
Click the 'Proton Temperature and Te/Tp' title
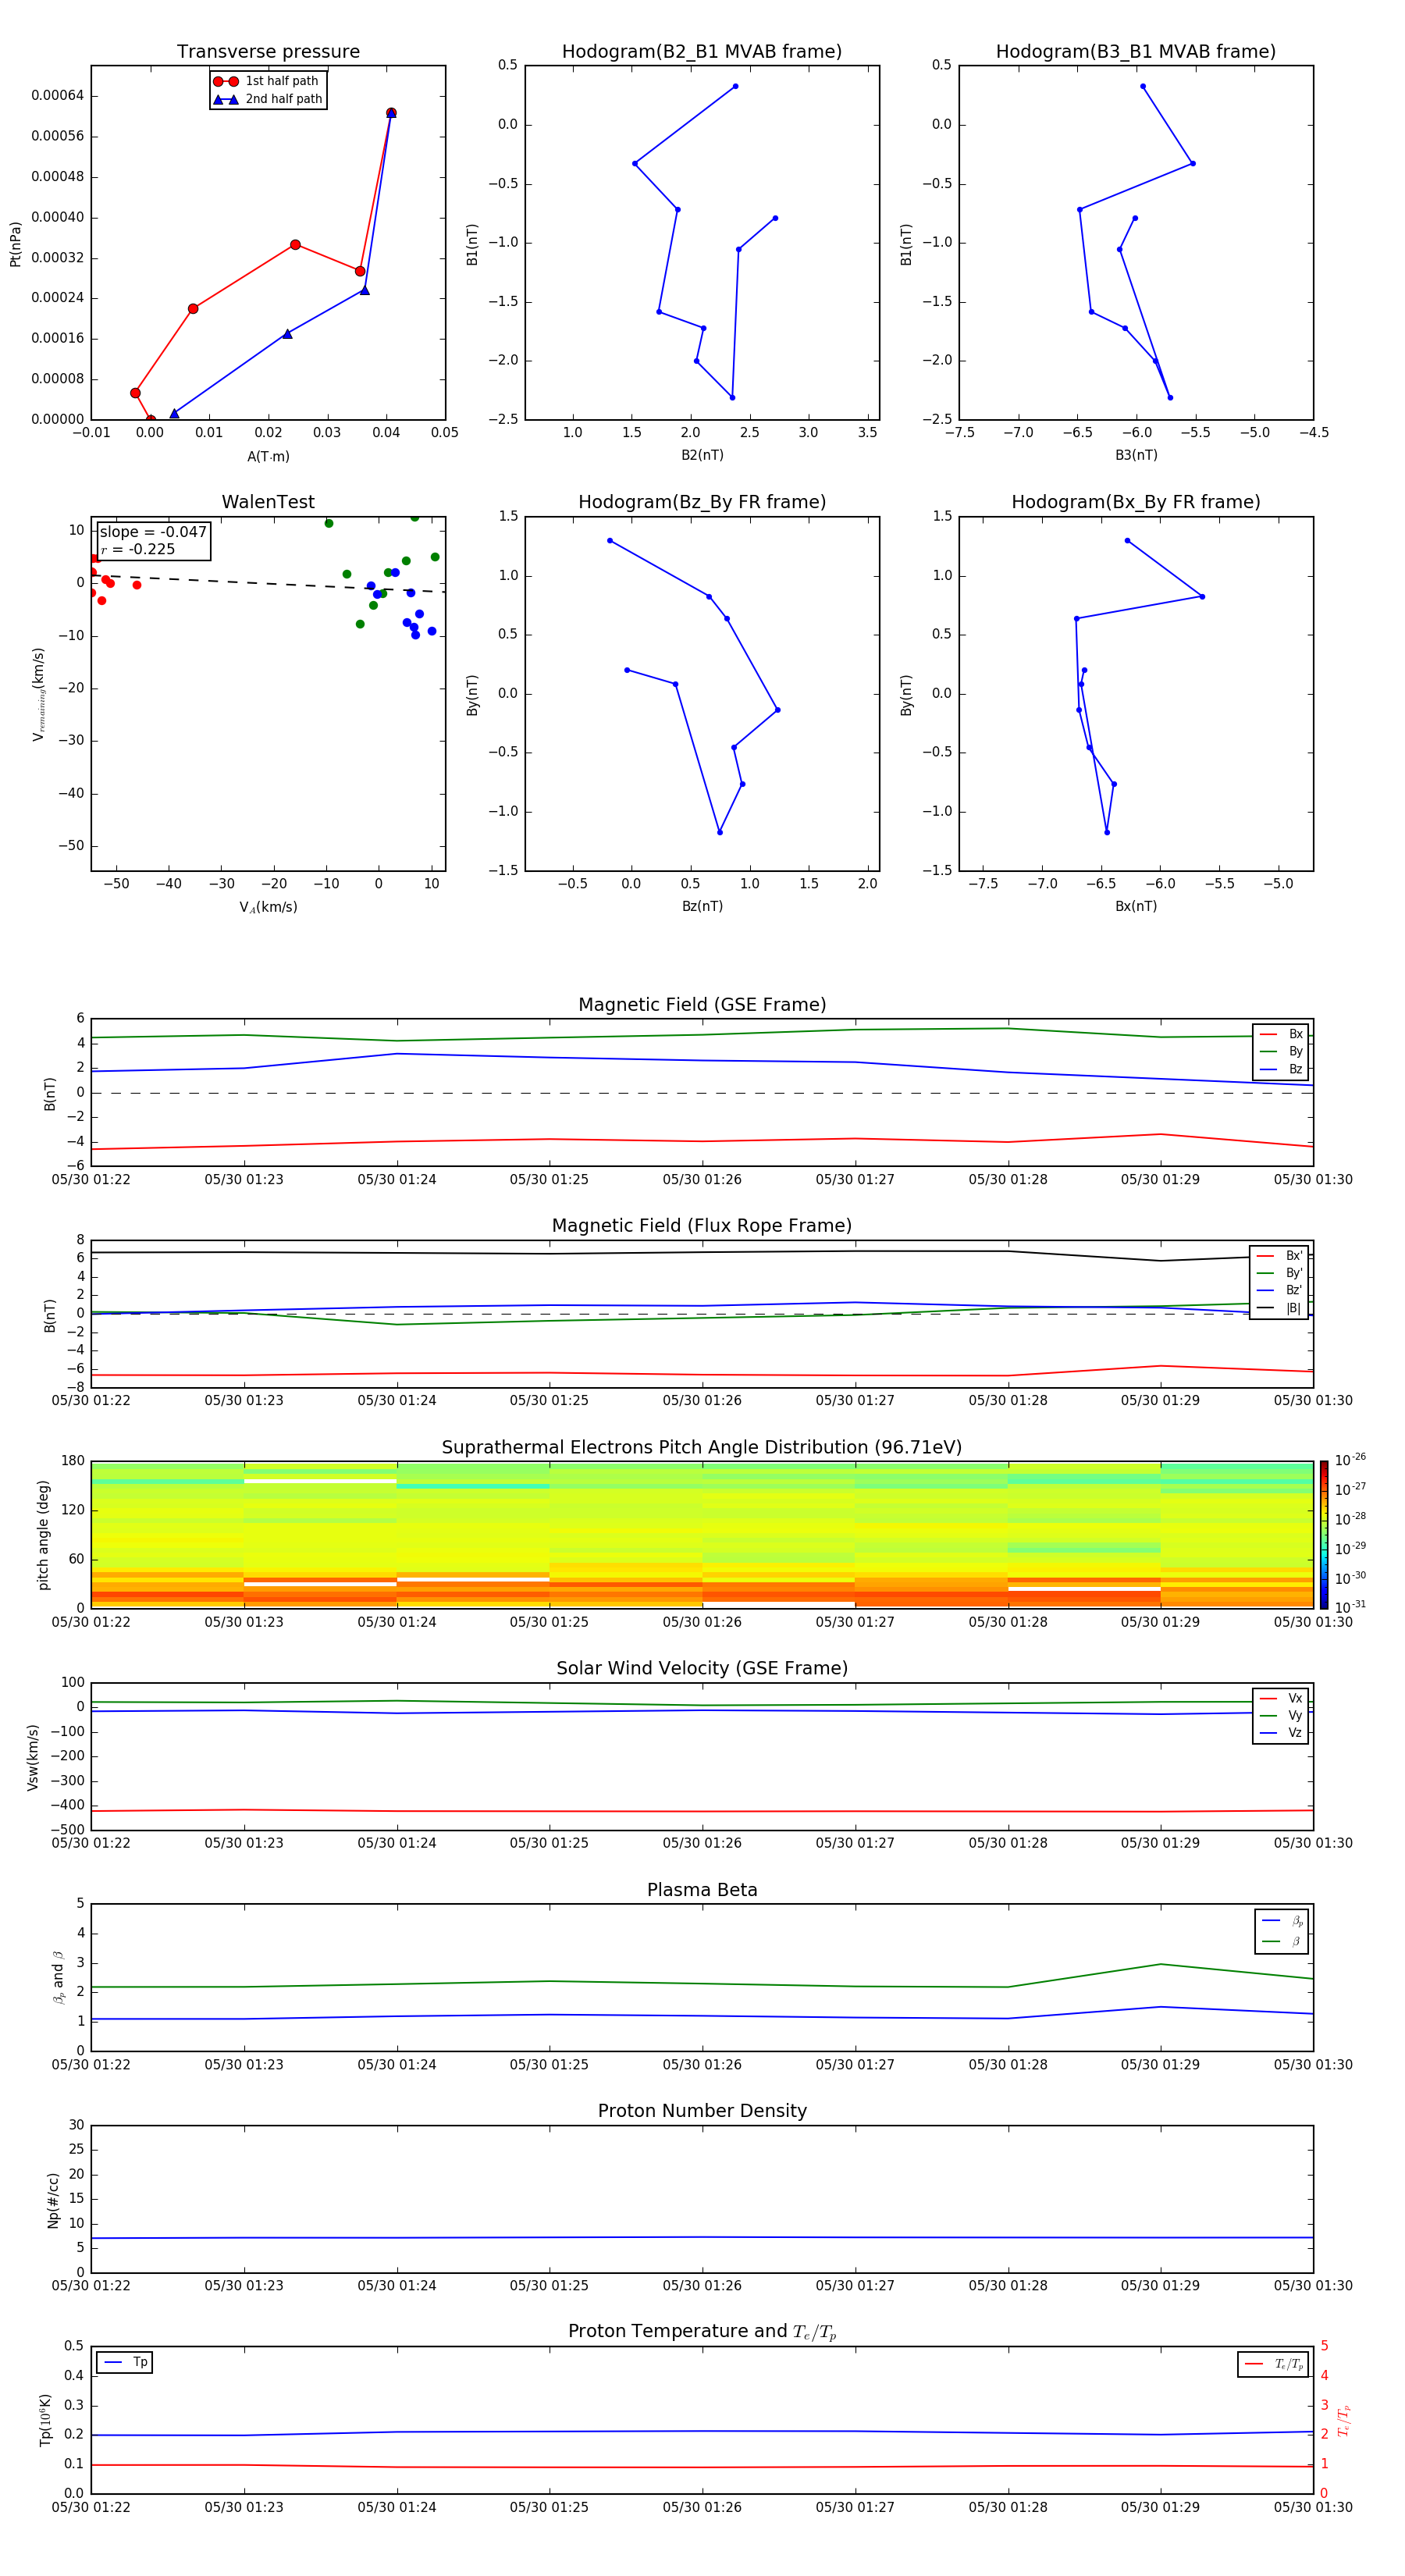(702, 2332)
